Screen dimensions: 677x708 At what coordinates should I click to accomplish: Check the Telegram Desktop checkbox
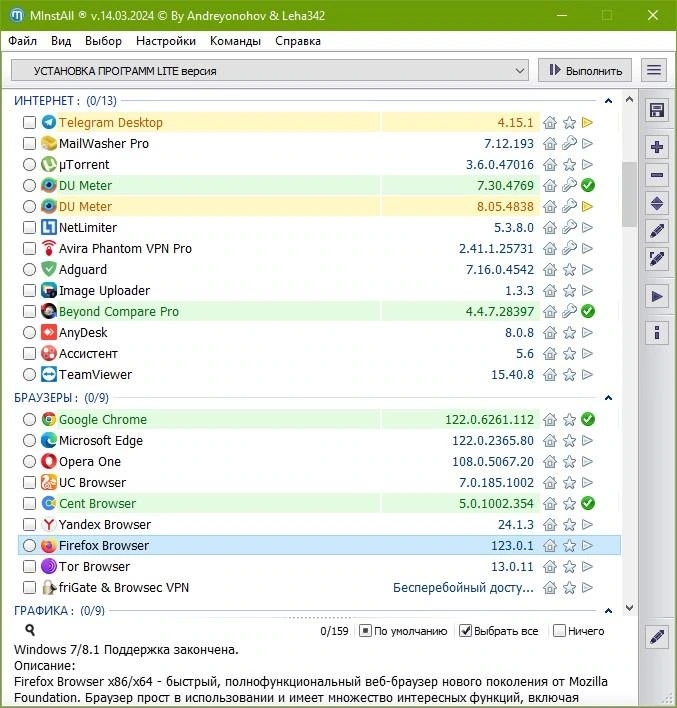pyautogui.click(x=29, y=122)
